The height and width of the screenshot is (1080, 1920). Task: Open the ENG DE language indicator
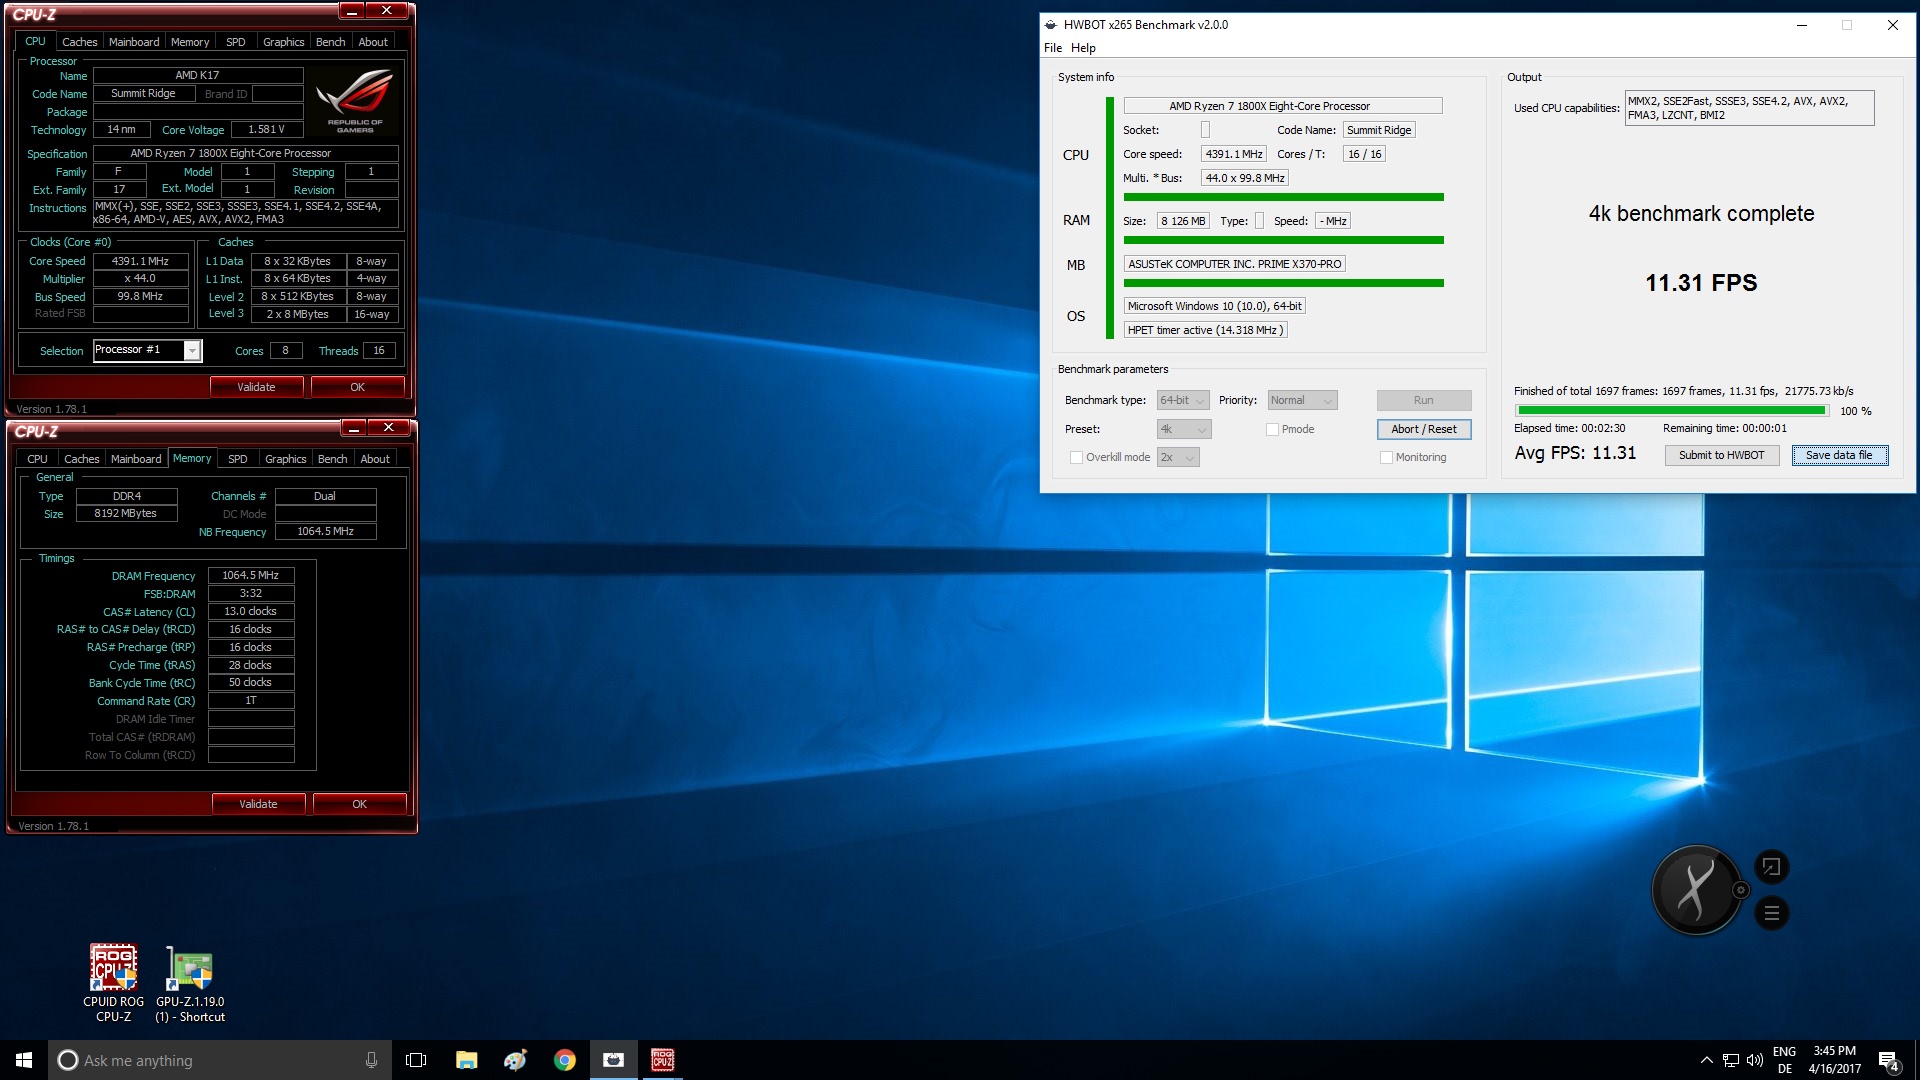coord(1784,1060)
